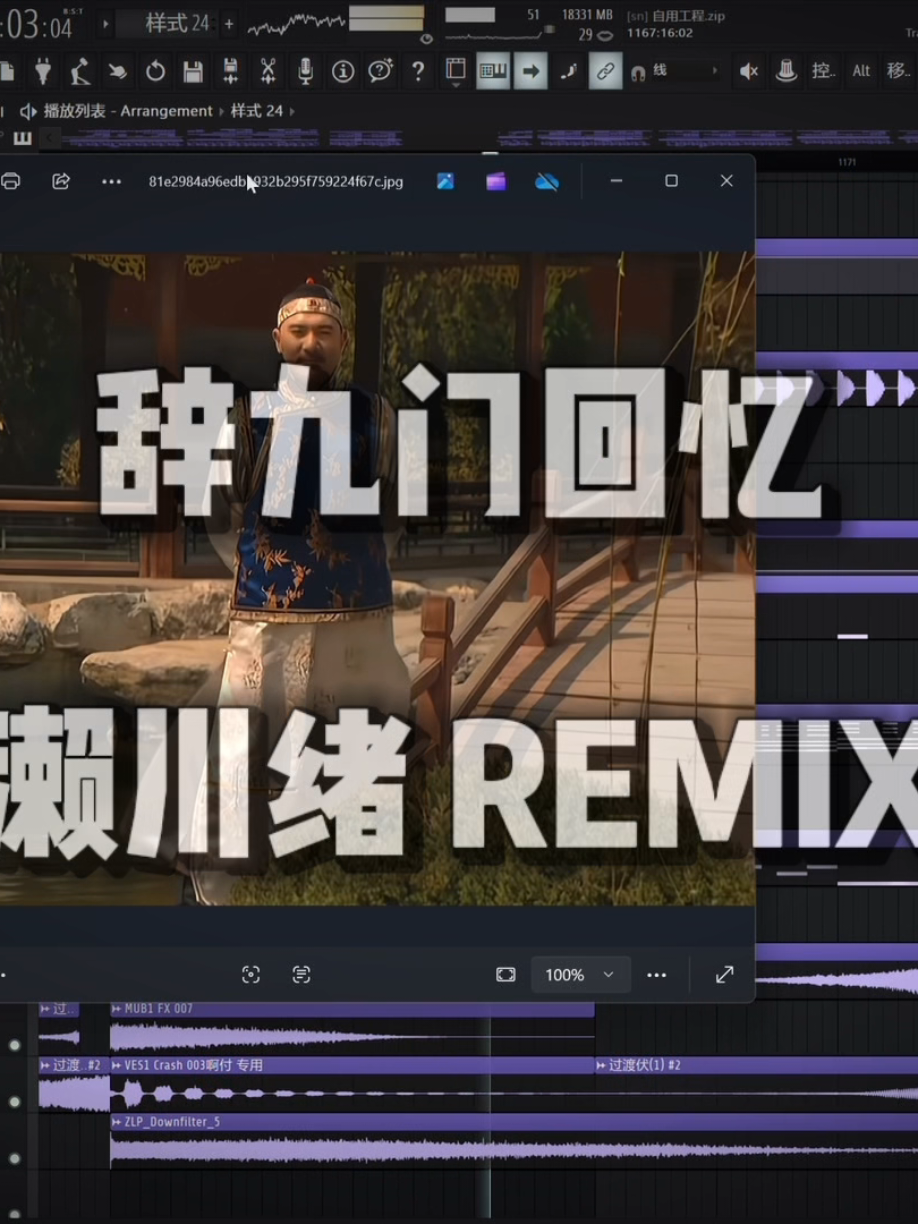The height and width of the screenshot is (1224, 918).
Task: Open 过渡 #2 clip menu arrow
Action: [45, 1066]
